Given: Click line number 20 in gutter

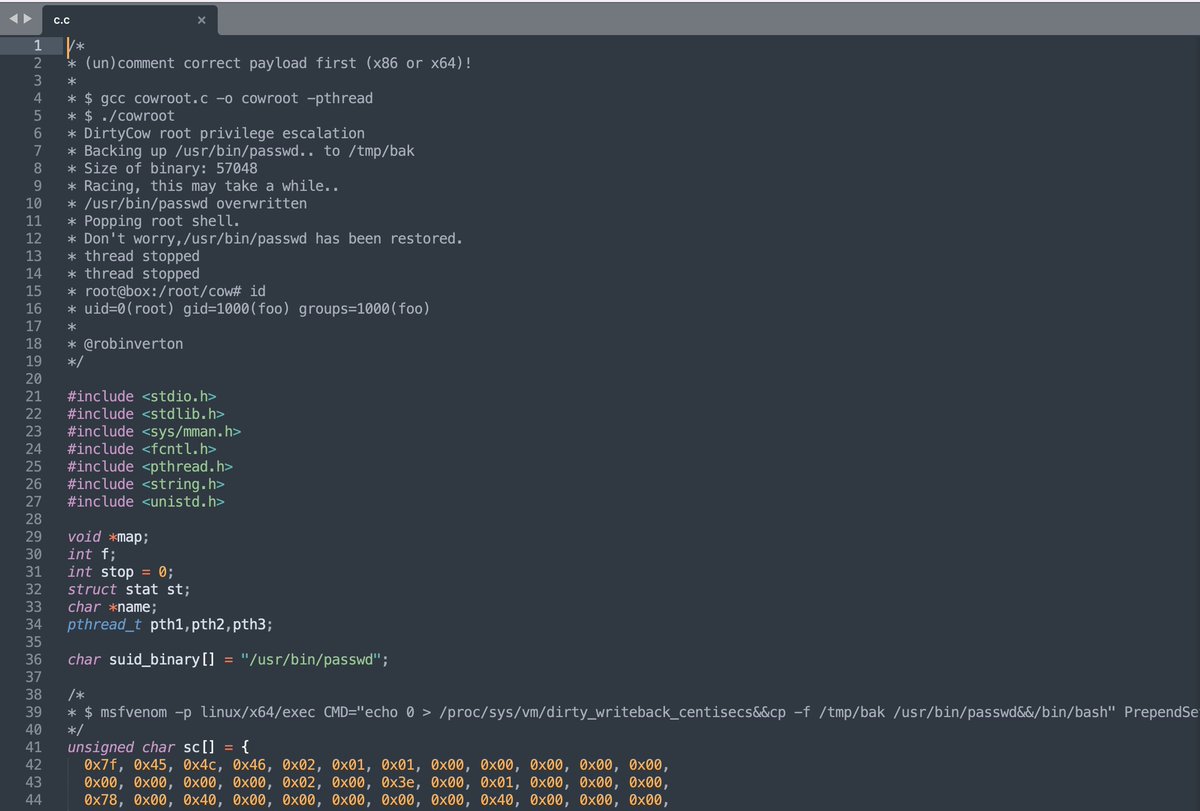Looking at the screenshot, I should [x=33, y=379].
